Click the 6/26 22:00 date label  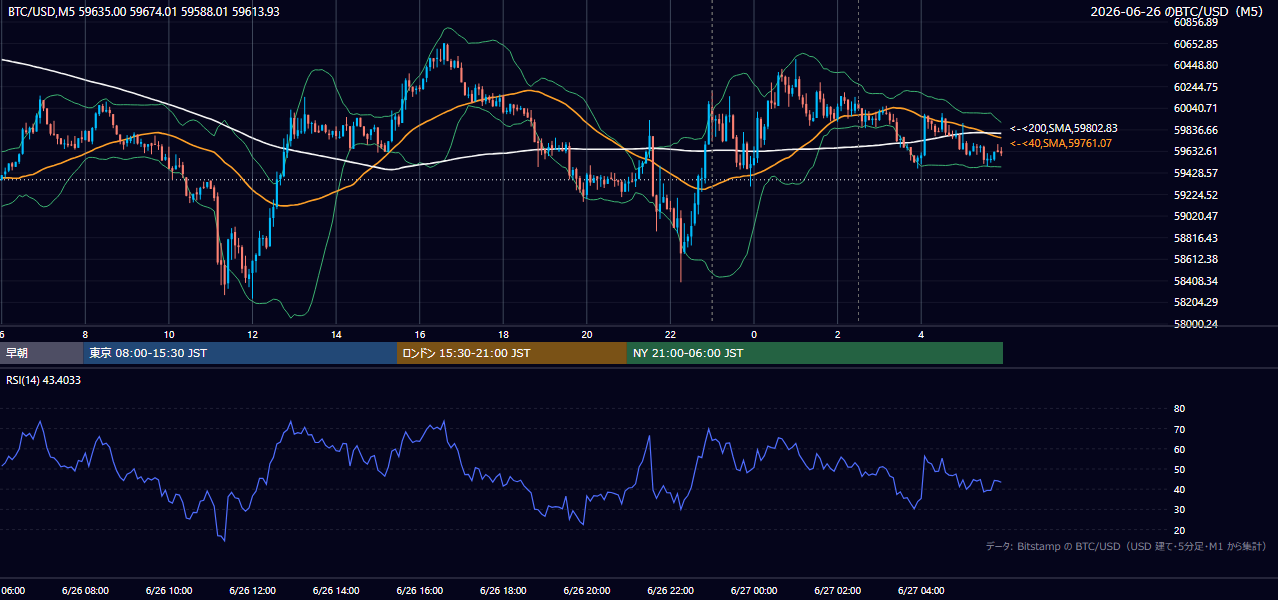tap(670, 591)
